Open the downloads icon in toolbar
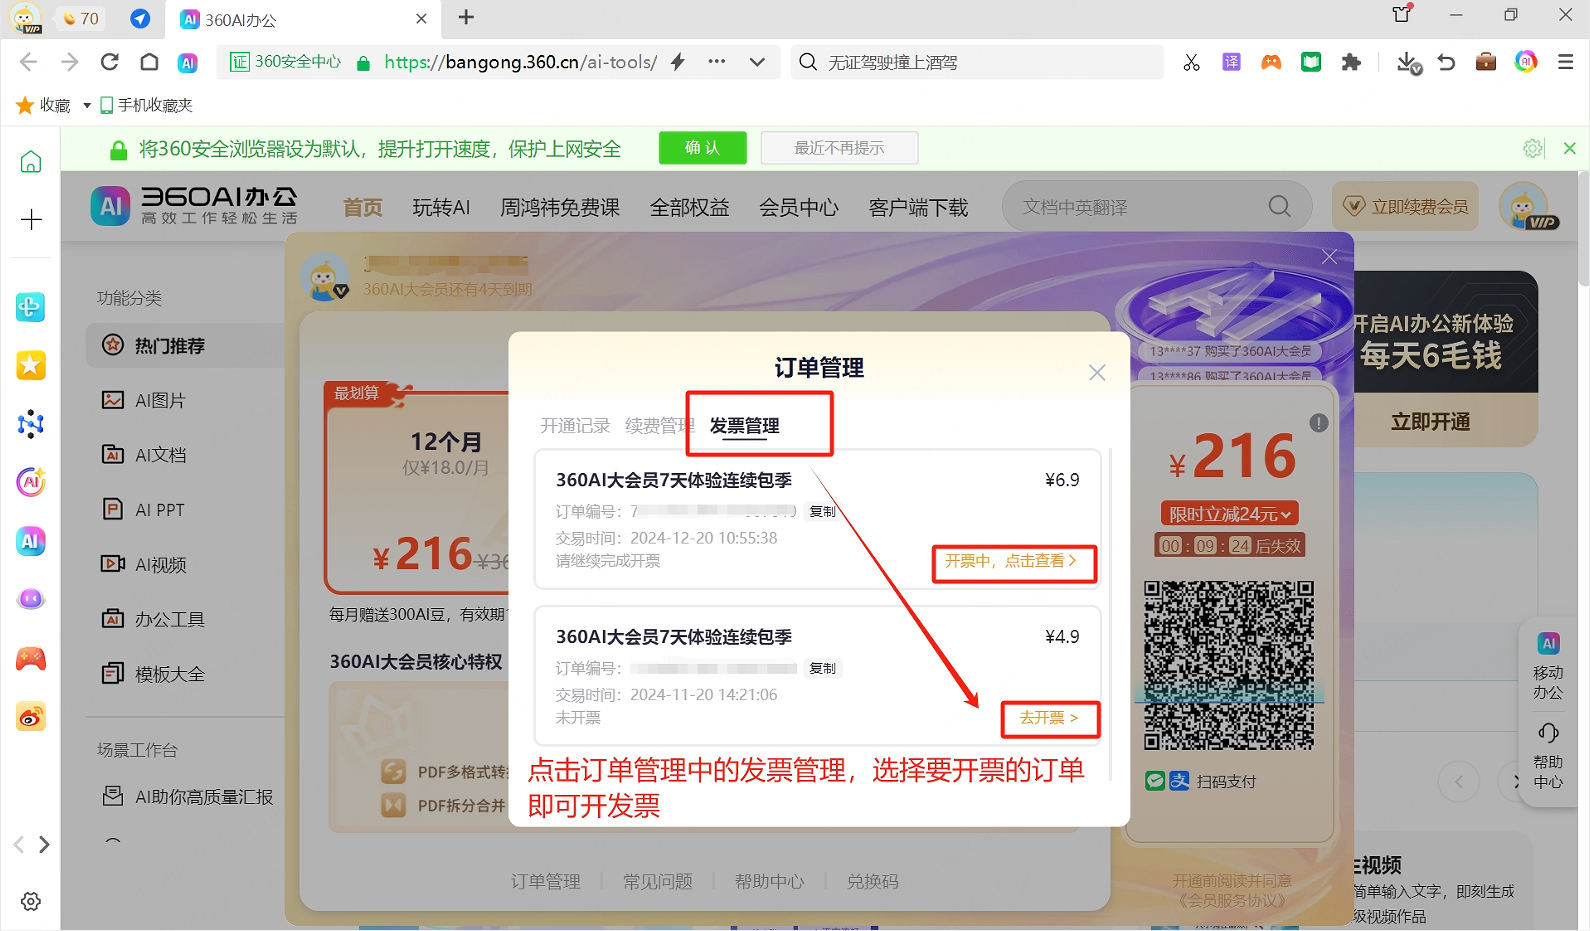1590x931 pixels. pyautogui.click(x=1408, y=63)
